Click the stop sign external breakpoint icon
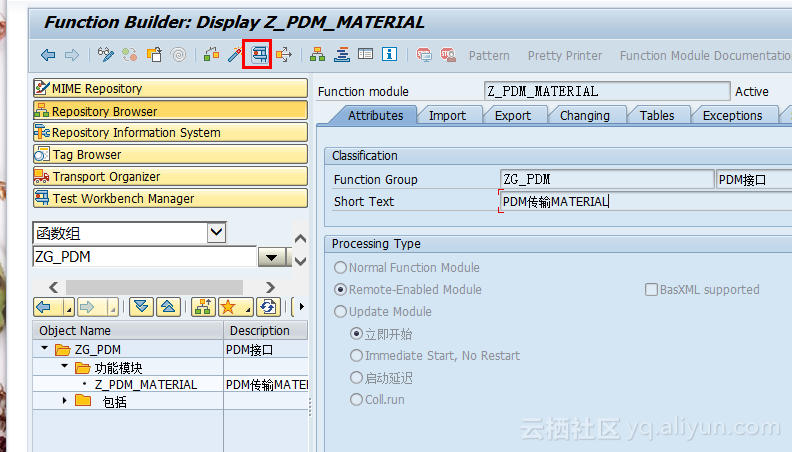Viewport: 792px width, 452px height. (x=448, y=55)
